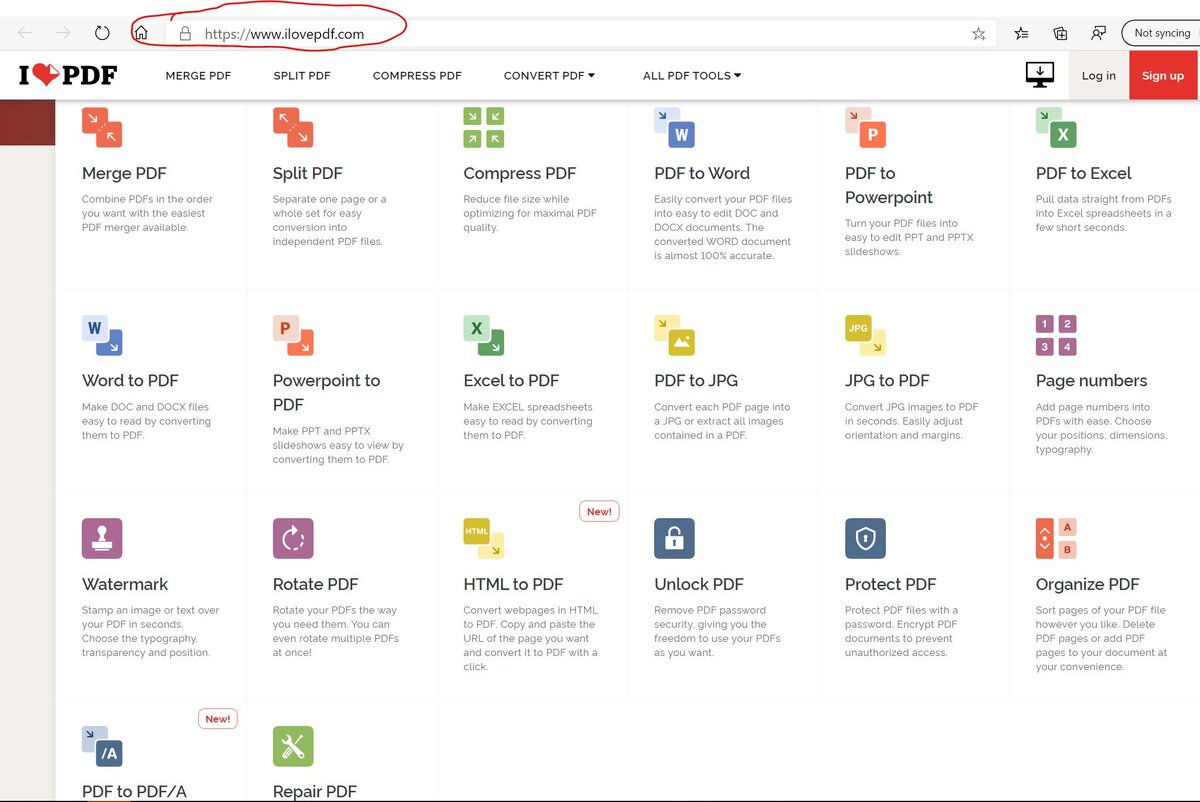Open the Watermark title link
The width and height of the screenshot is (1200, 802).
(125, 584)
